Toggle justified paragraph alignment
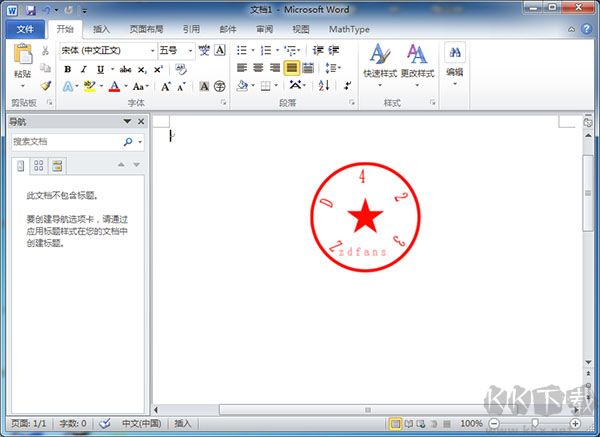600x437 pixels. [292, 68]
